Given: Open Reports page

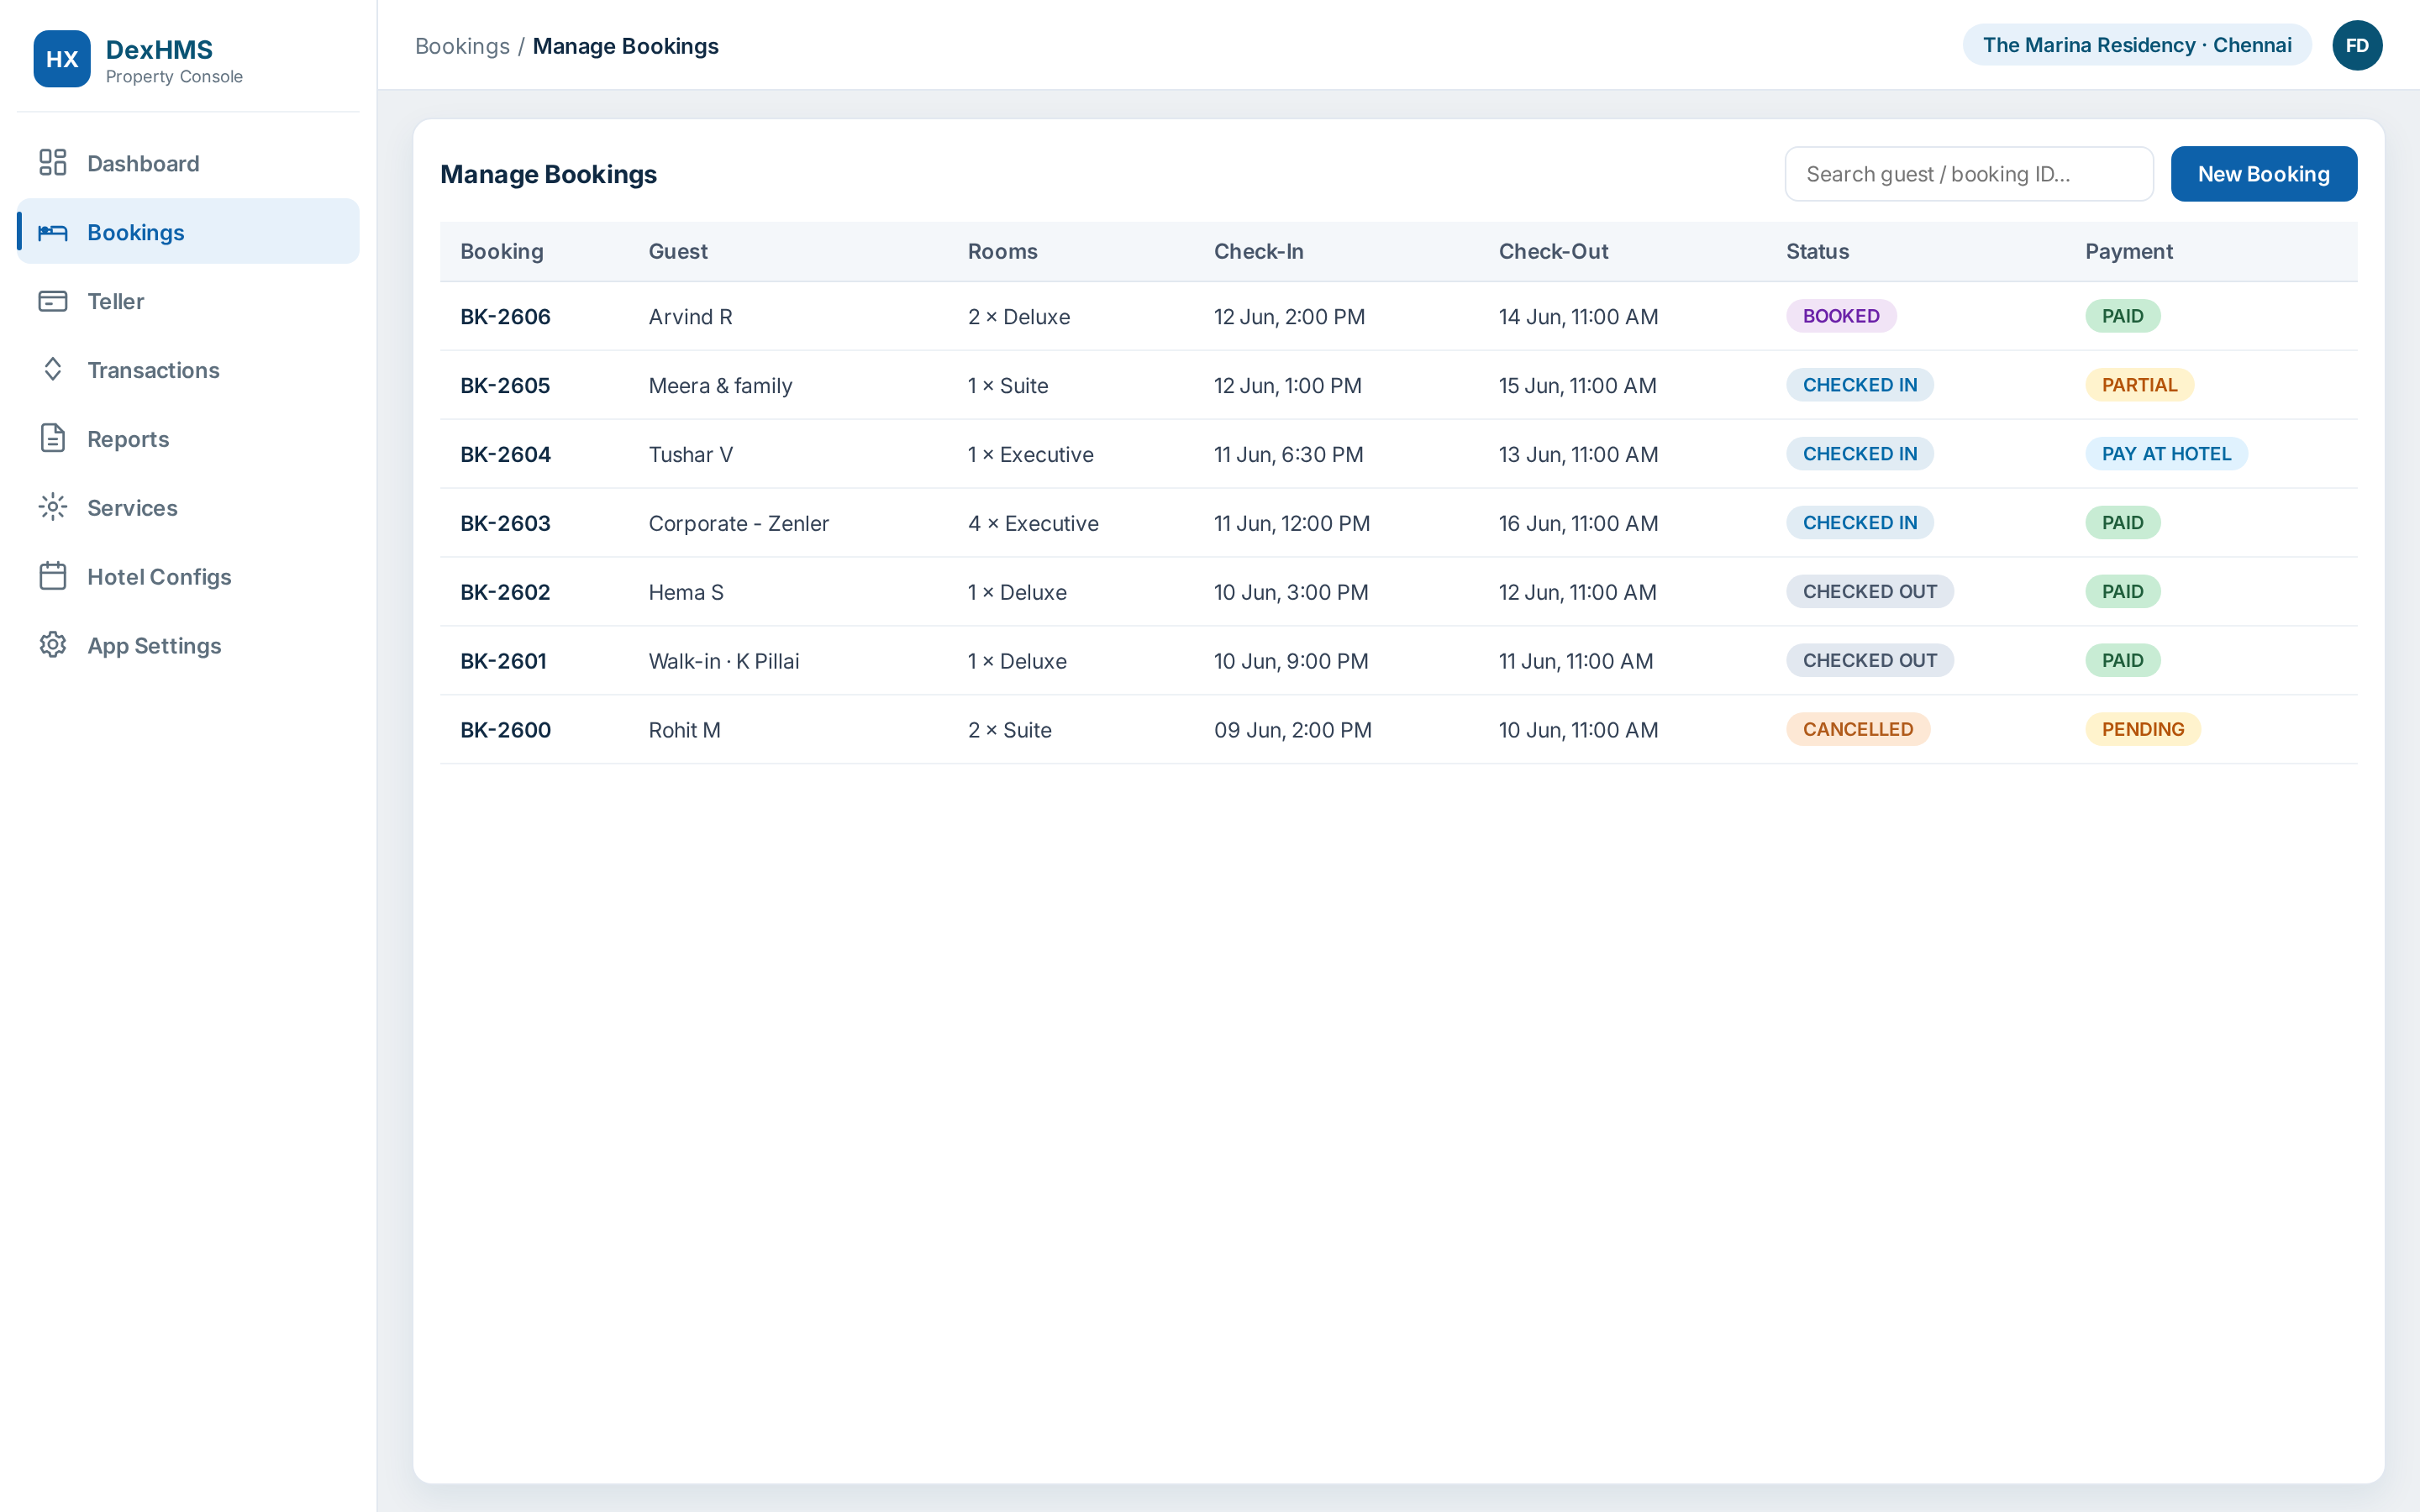Looking at the screenshot, I should (188, 439).
